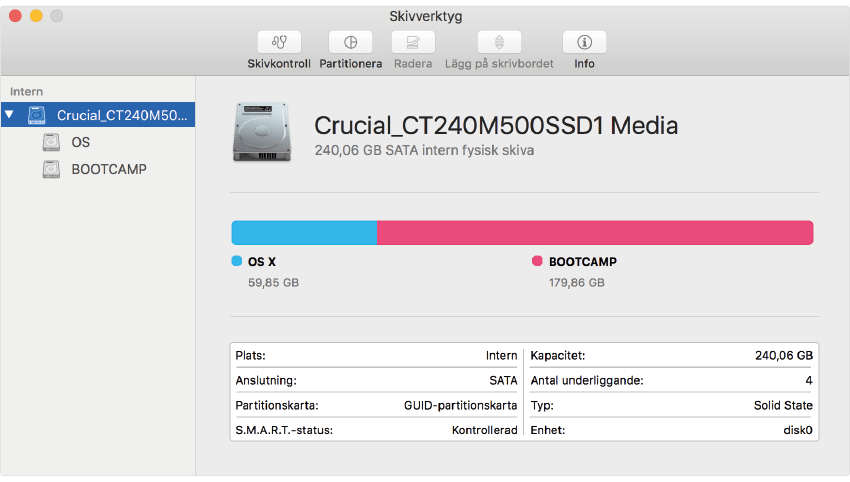Click the Radera erase icon

(413, 42)
